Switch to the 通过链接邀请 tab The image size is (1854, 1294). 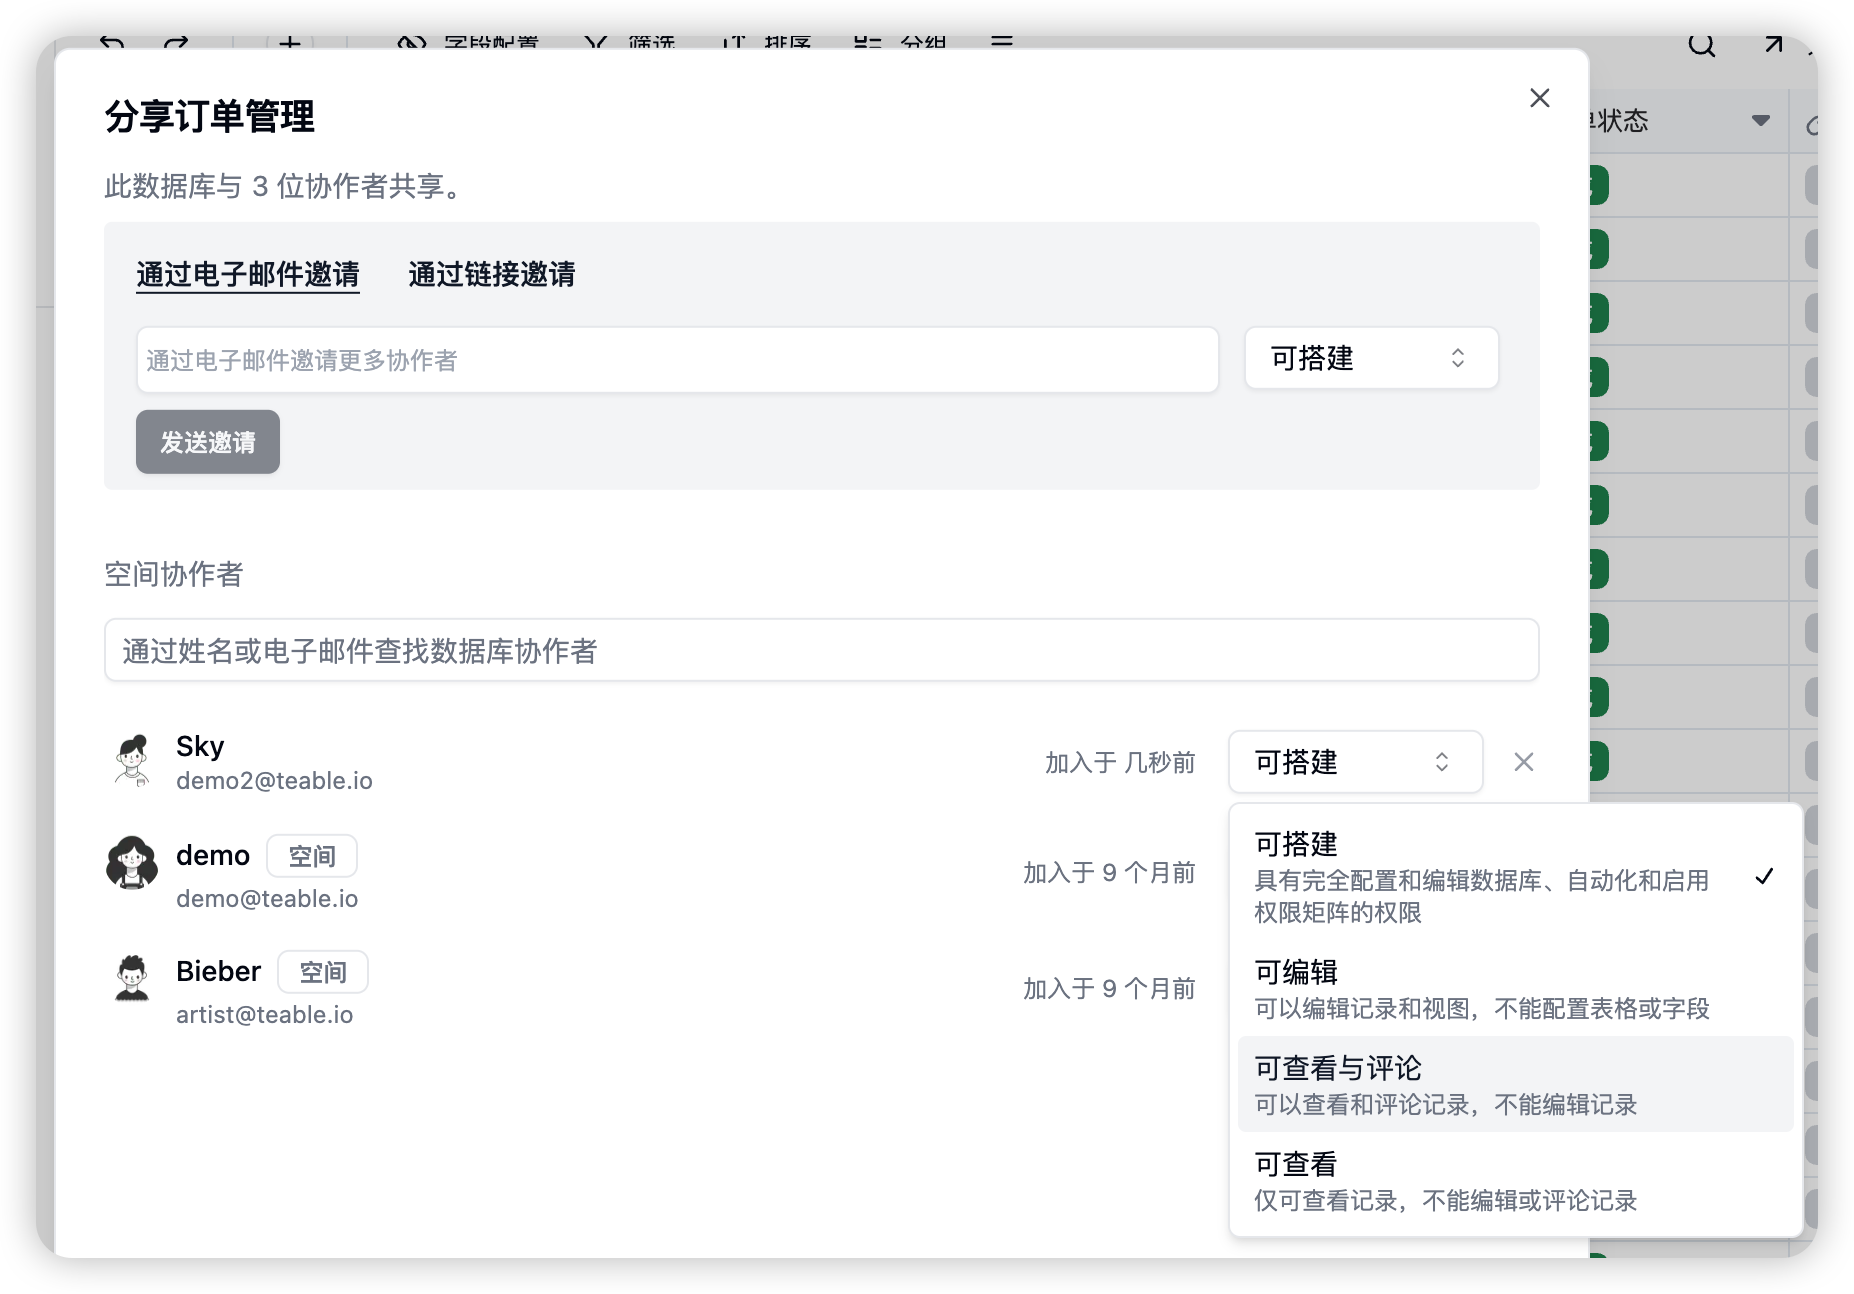[x=491, y=274]
